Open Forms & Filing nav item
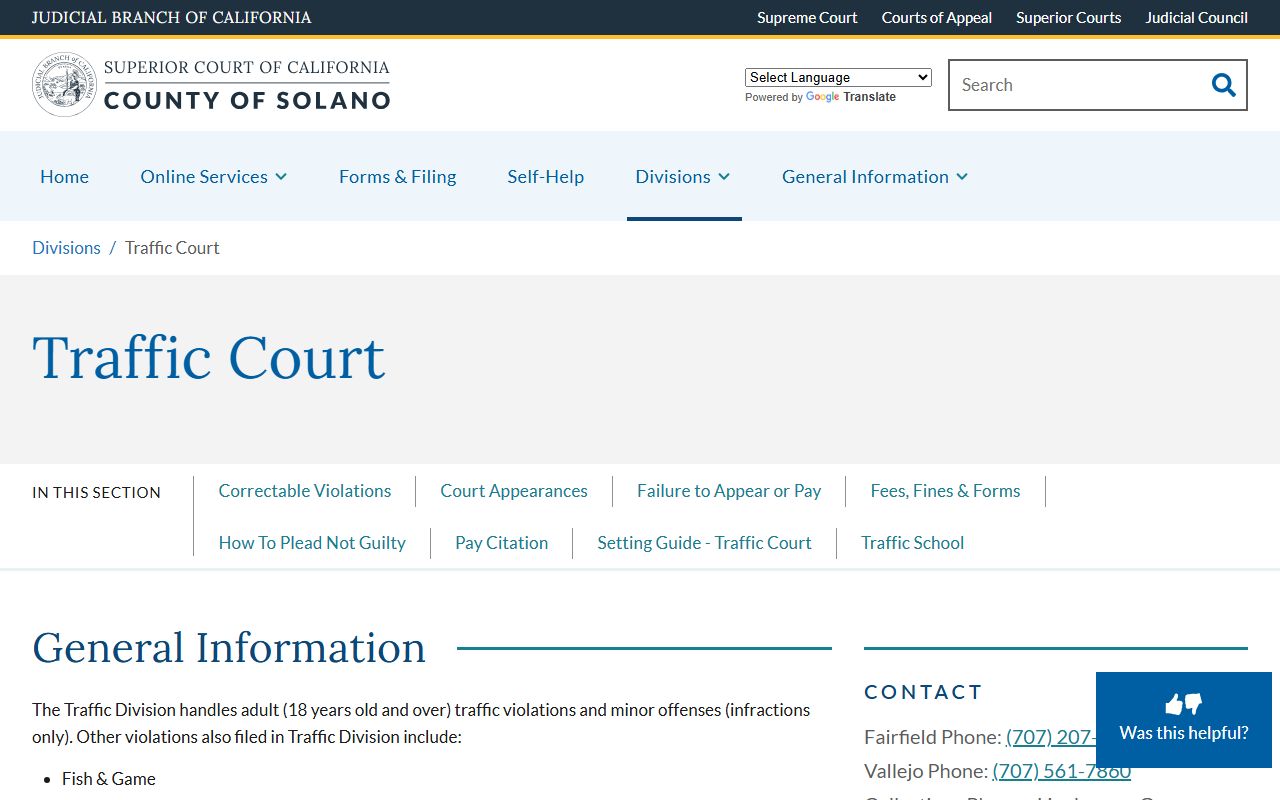1280x800 pixels. (397, 176)
